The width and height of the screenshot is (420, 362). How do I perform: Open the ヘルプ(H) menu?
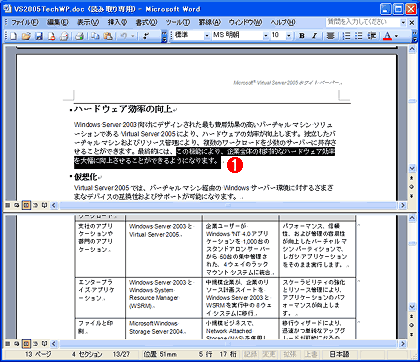[x=283, y=22]
